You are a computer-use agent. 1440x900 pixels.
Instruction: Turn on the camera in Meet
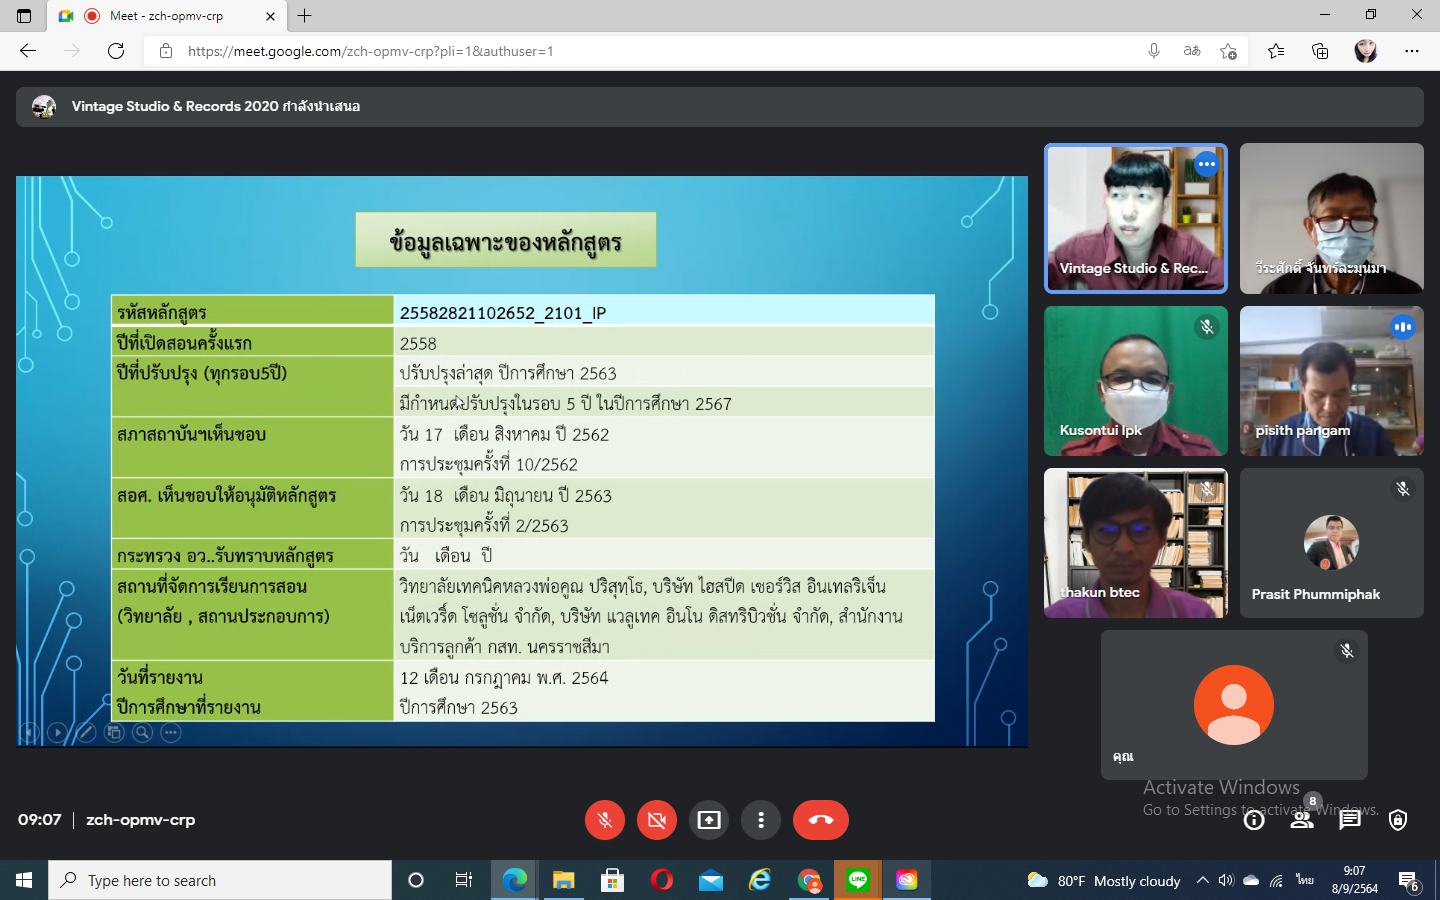click(x=657, y=820)
